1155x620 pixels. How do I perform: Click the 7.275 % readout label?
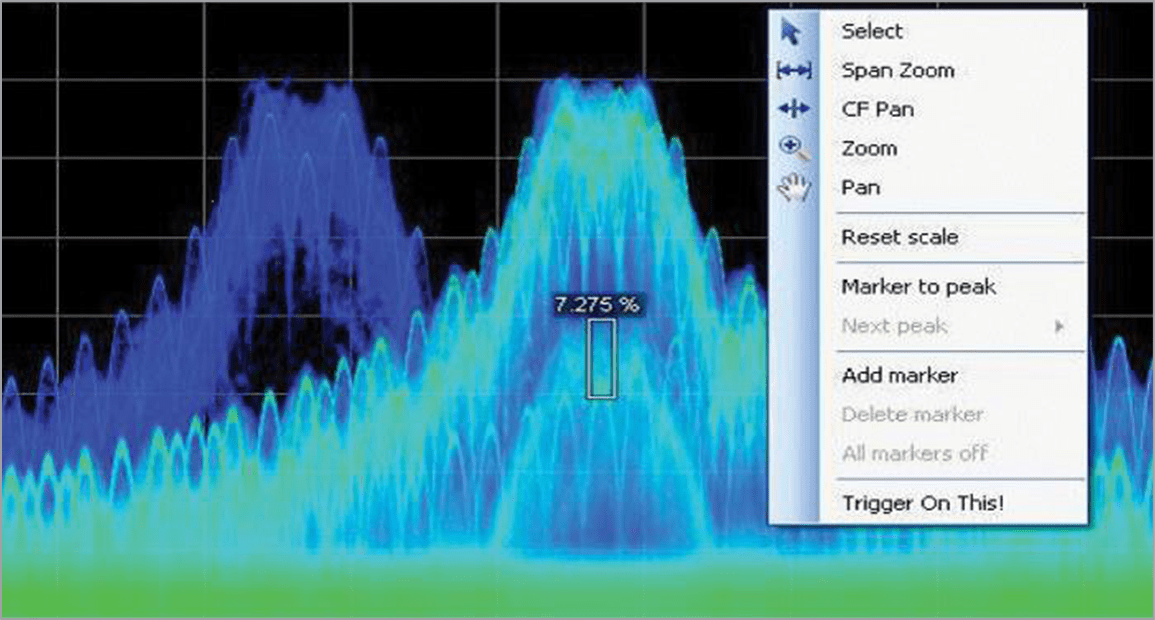pyautogui.click(x=597, y=306)
